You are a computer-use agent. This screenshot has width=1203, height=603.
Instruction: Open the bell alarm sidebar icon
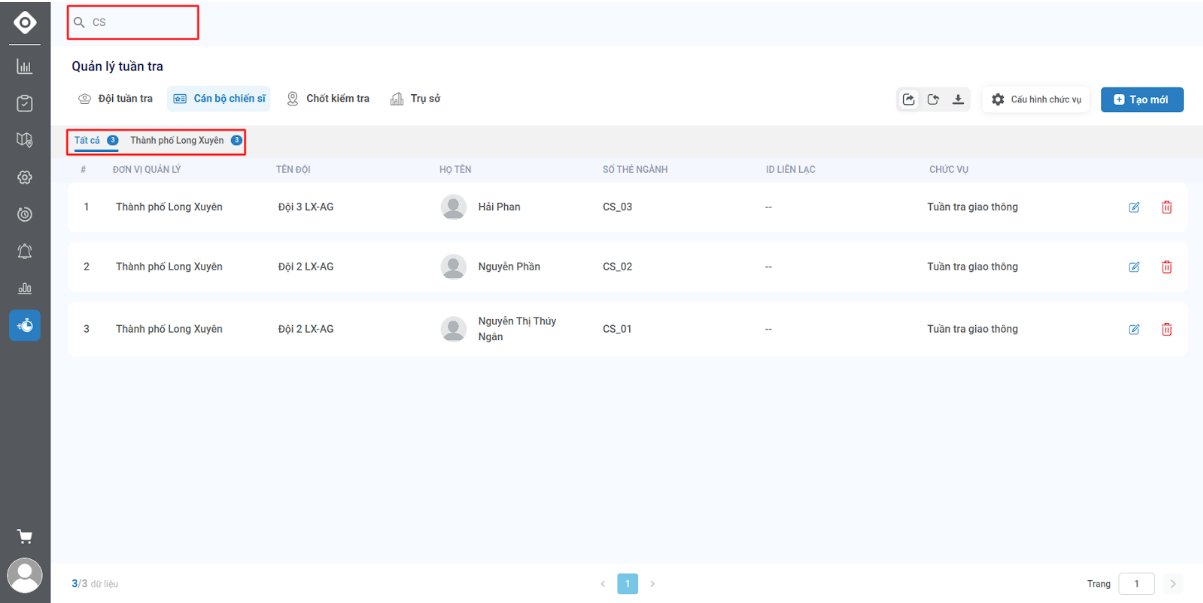(x=25, y=251)
